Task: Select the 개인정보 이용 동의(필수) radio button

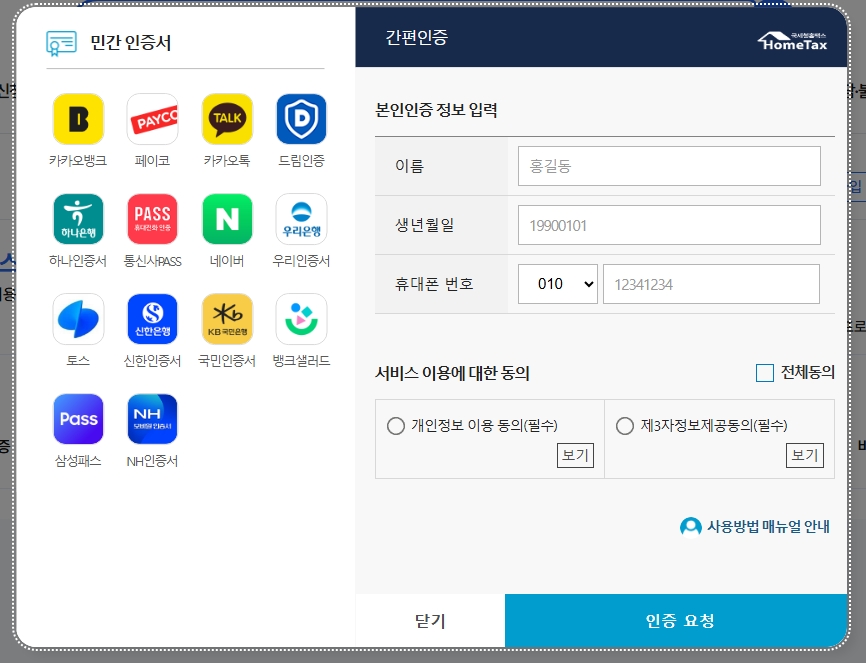Action: 395,426
